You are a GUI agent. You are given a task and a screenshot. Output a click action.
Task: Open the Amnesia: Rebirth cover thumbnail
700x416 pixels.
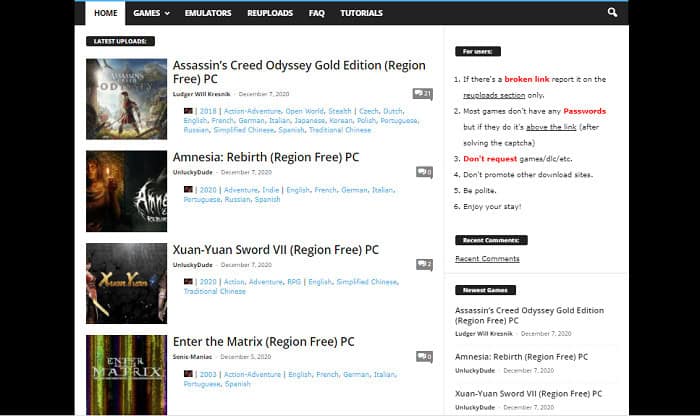126,191
